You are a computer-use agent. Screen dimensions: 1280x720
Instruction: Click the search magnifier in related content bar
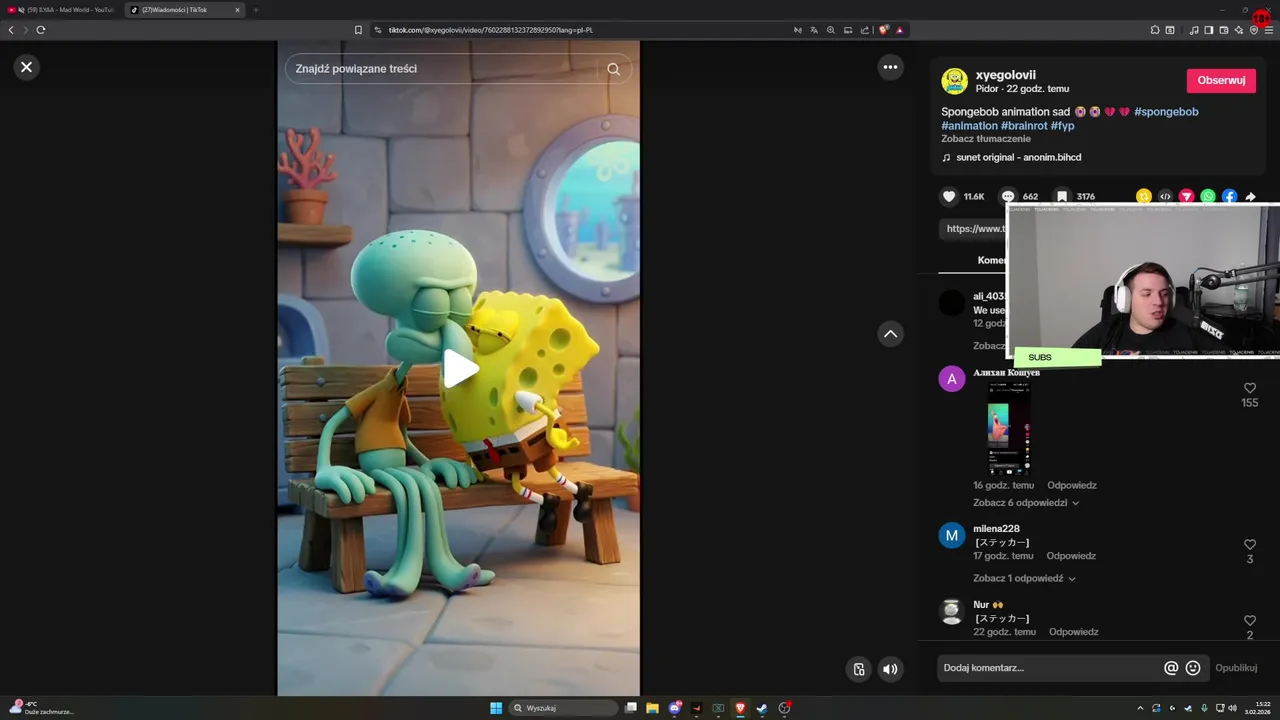[x=614, y=69]
